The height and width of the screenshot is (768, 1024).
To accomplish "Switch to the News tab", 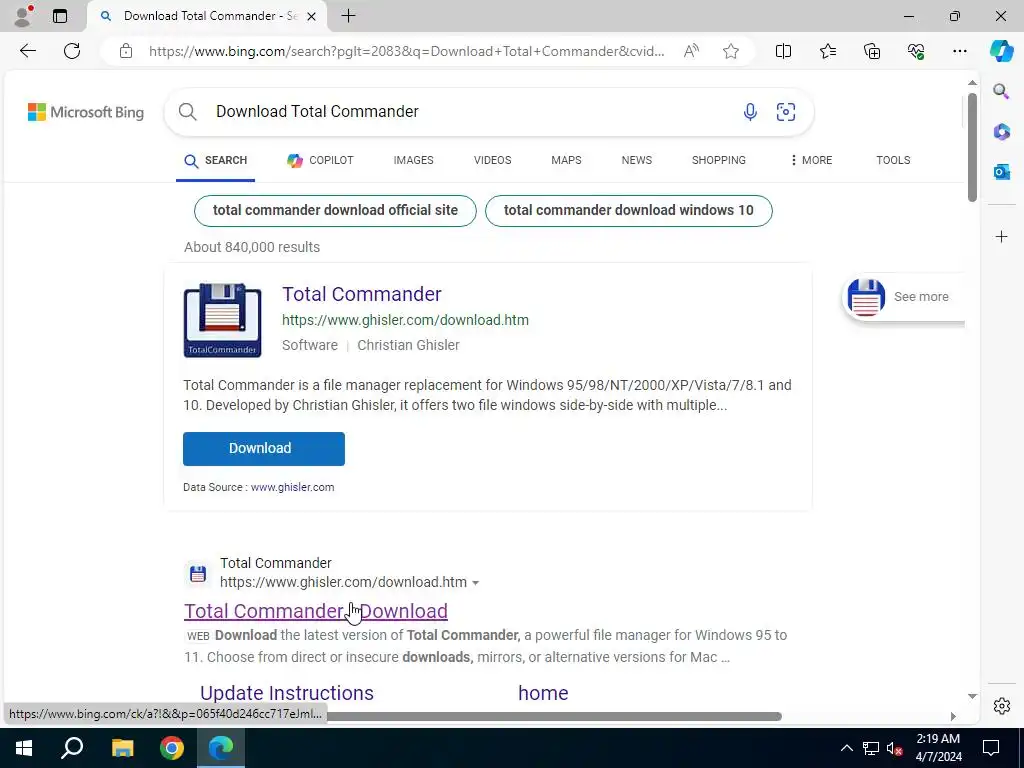I will pyautogui.click(x=637, y=160).
